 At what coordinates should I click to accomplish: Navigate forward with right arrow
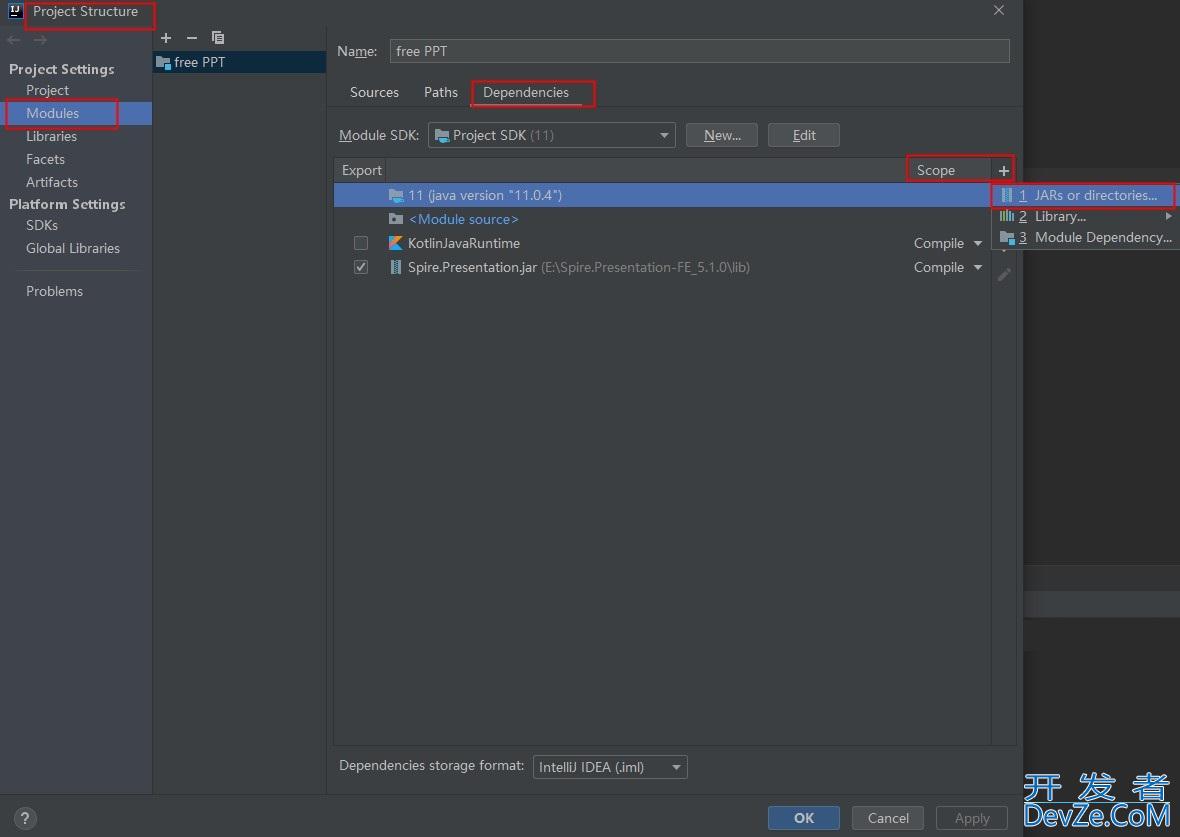click(40, 40)
